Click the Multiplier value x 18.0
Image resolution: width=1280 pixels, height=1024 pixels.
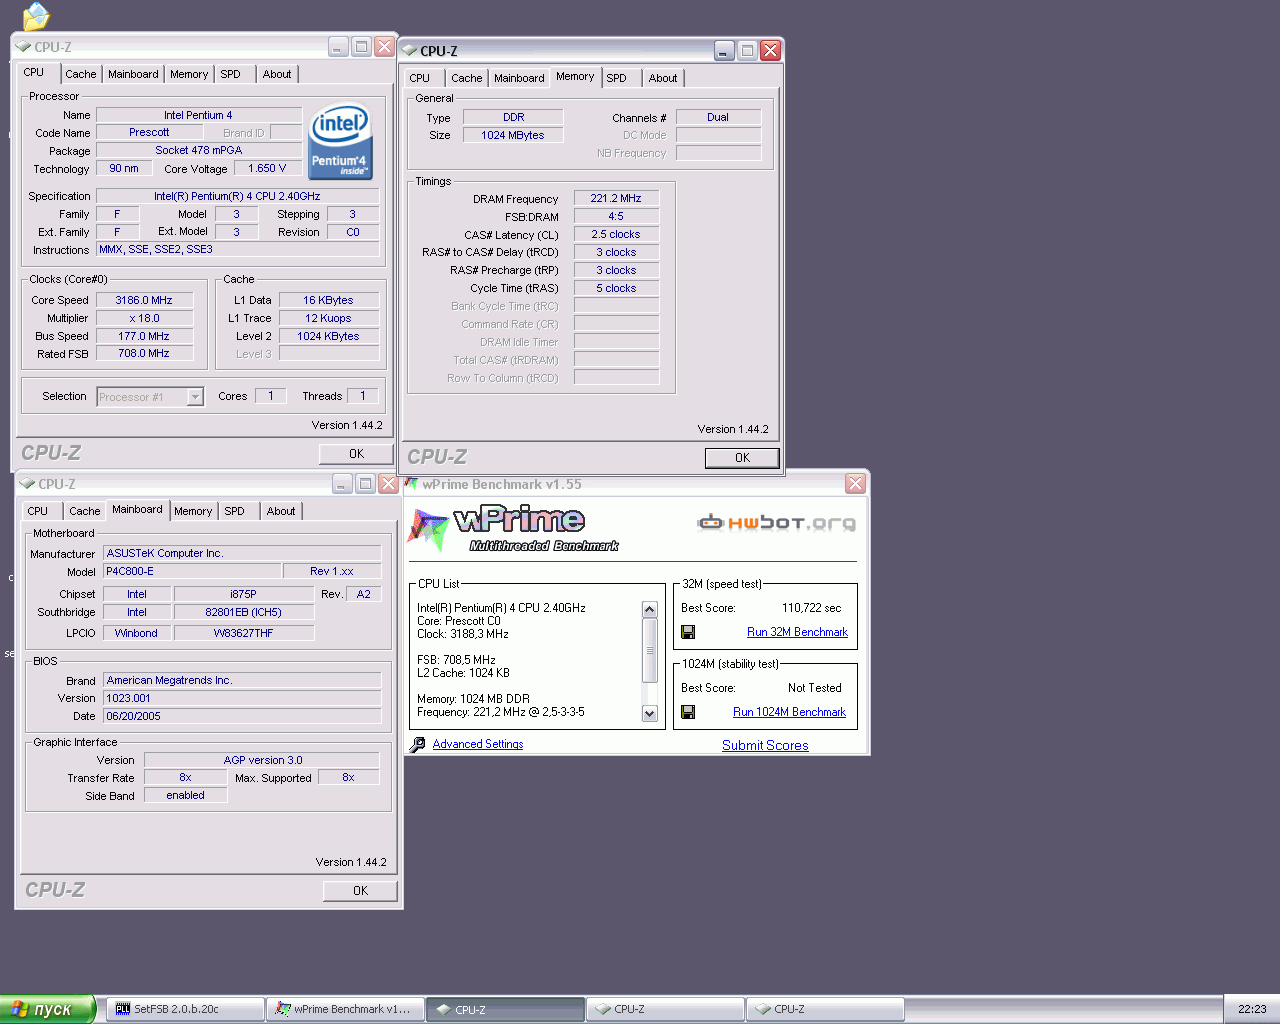pyautogui.click(x=144, y=318)
